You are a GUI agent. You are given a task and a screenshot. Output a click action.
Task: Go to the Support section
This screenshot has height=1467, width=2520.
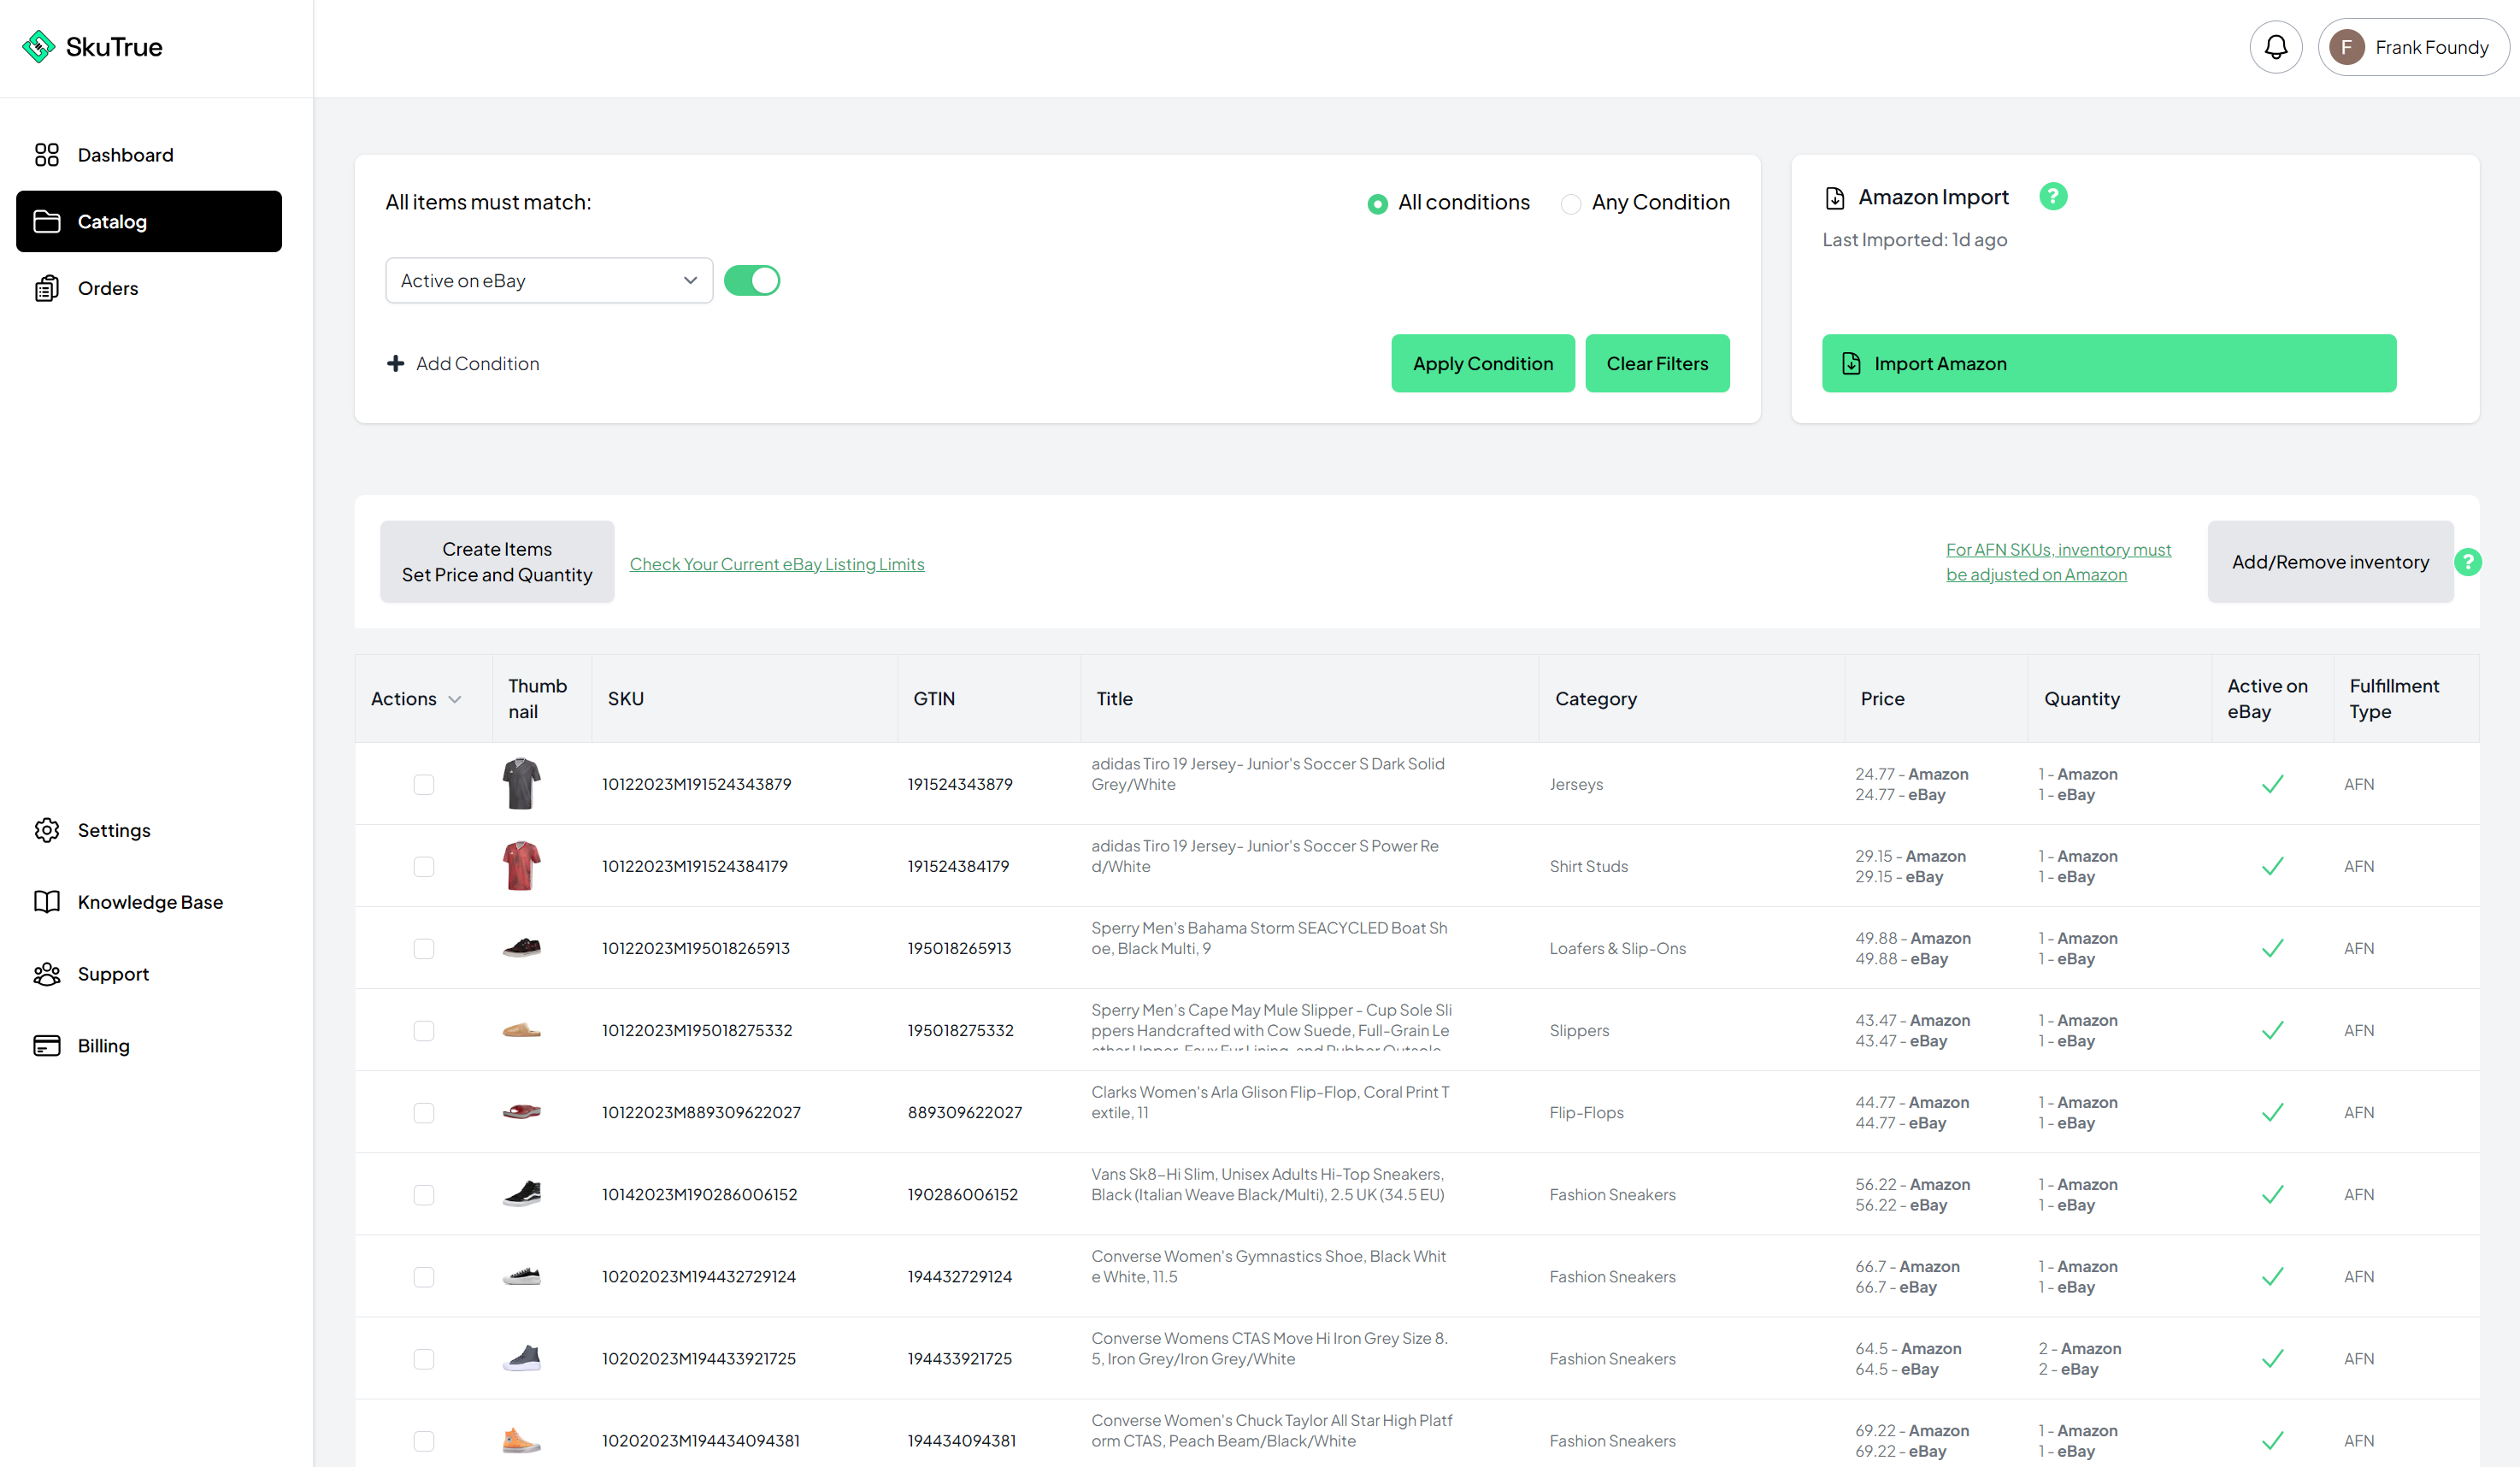pyautogui.click(x=46, y=973)
